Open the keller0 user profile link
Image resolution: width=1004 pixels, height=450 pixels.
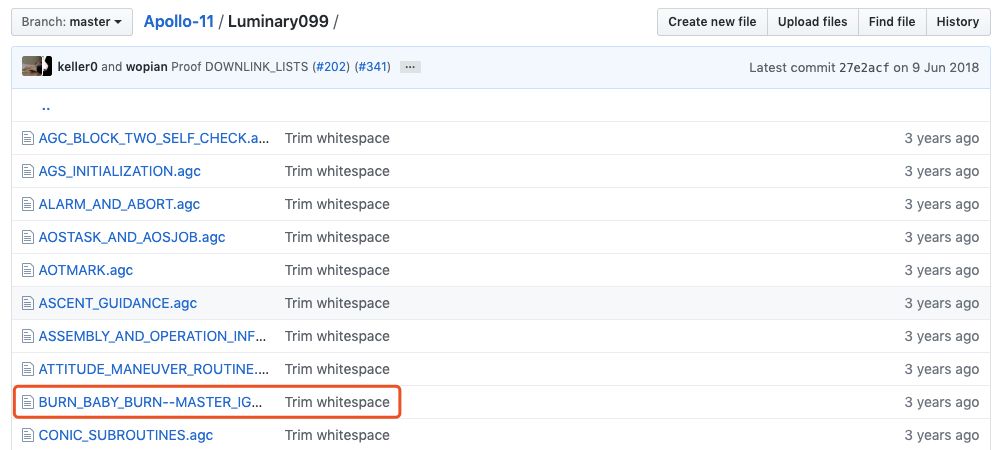[77, 67]
